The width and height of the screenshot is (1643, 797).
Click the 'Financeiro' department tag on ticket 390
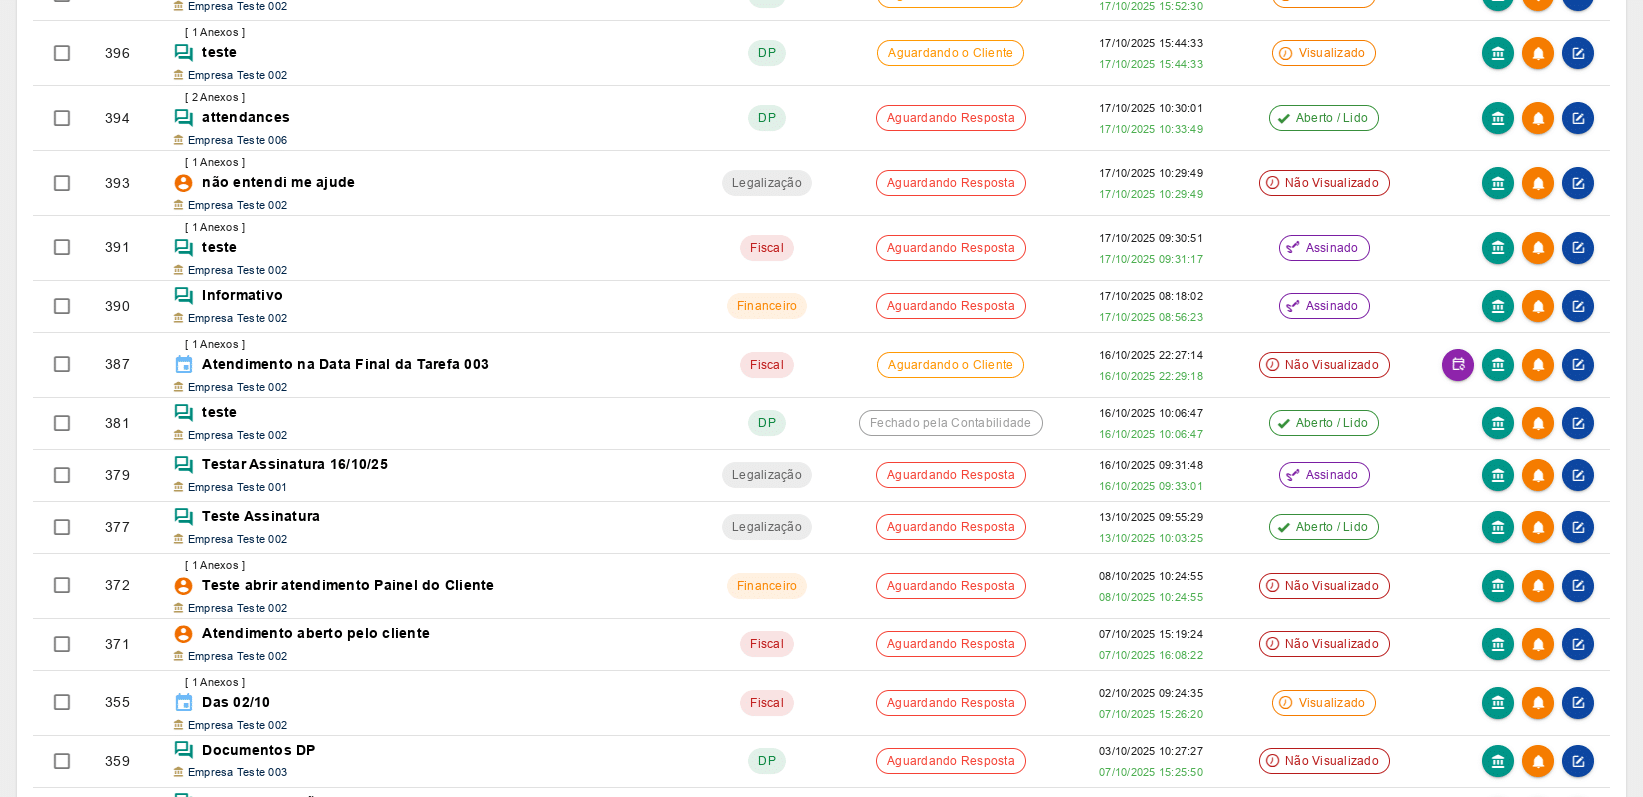click(767, 306)
